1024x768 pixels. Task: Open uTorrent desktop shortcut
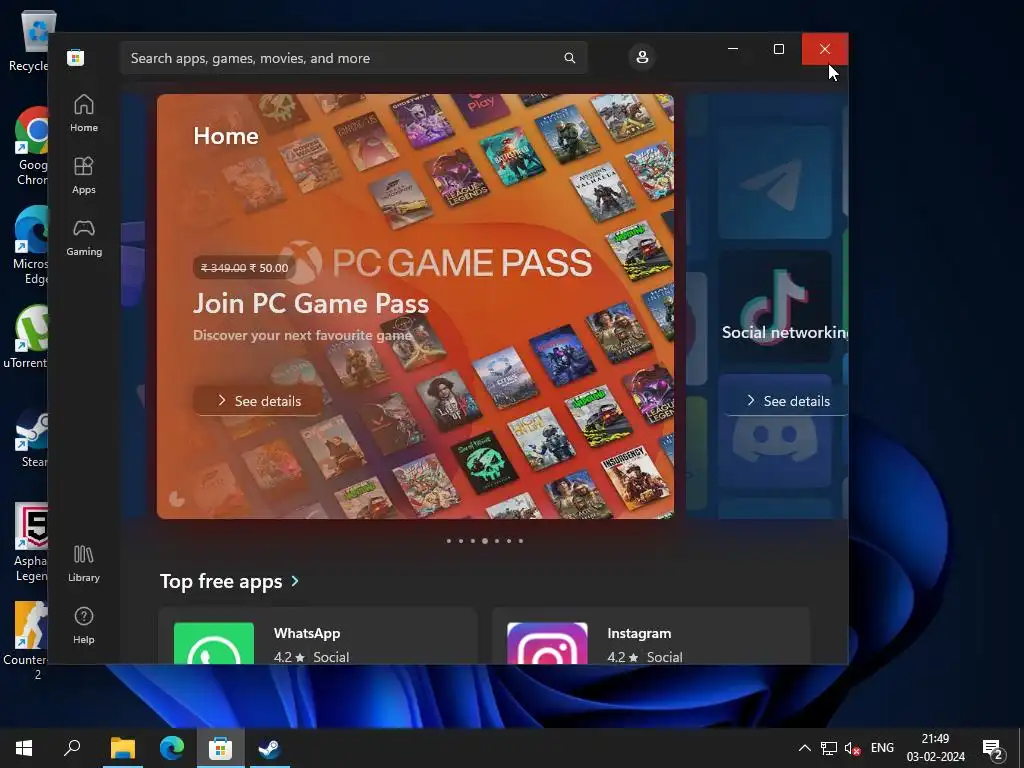point(26,336)
